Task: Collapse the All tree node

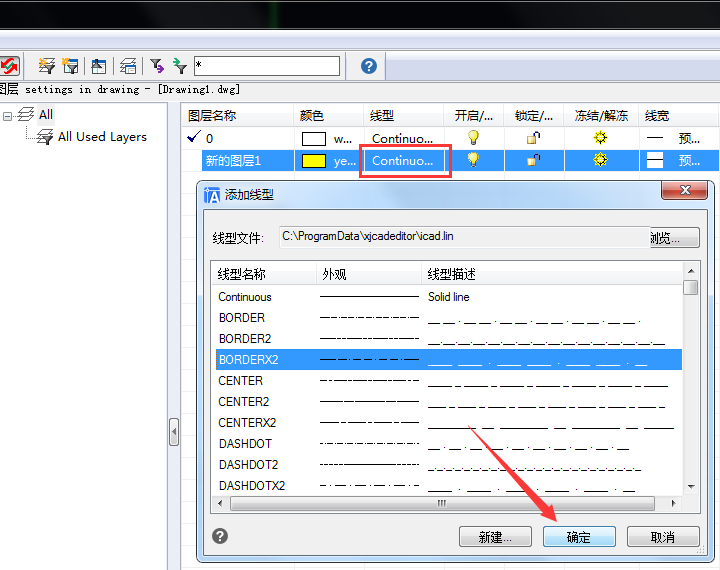Action: click(7, 116)
